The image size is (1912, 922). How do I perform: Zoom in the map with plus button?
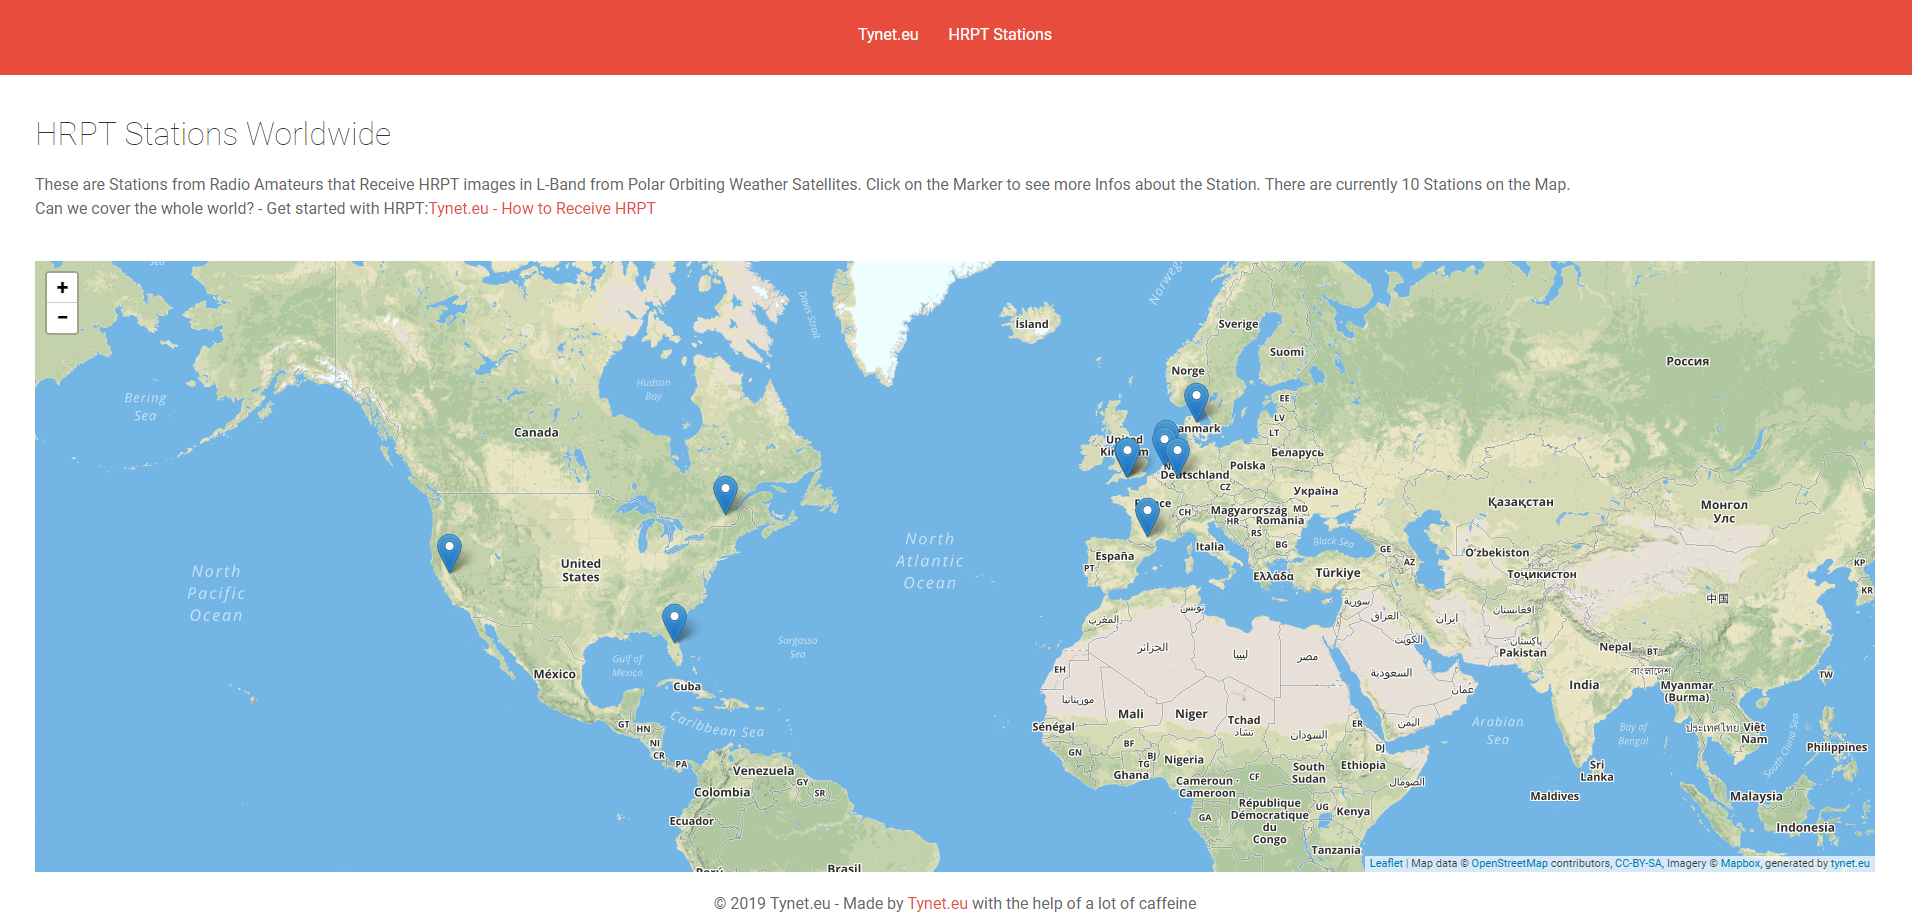pos(62,288)
